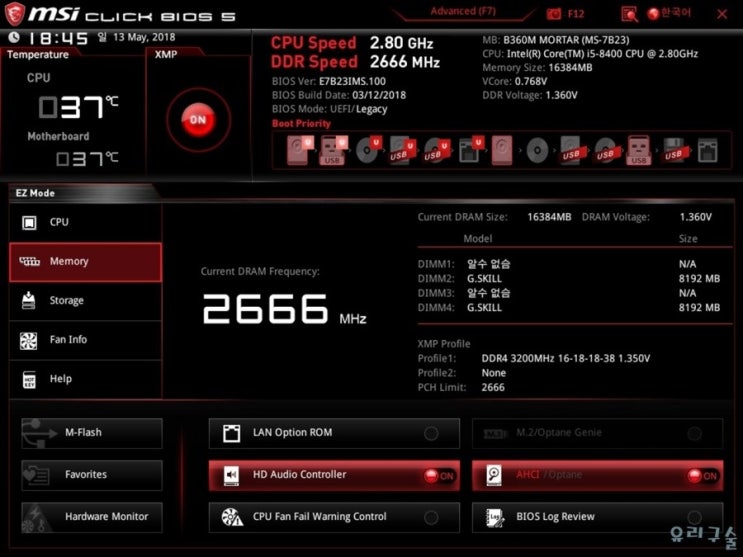
Task: Select the UEFI hard disk boot device icon
Action: tap(300, 150)
